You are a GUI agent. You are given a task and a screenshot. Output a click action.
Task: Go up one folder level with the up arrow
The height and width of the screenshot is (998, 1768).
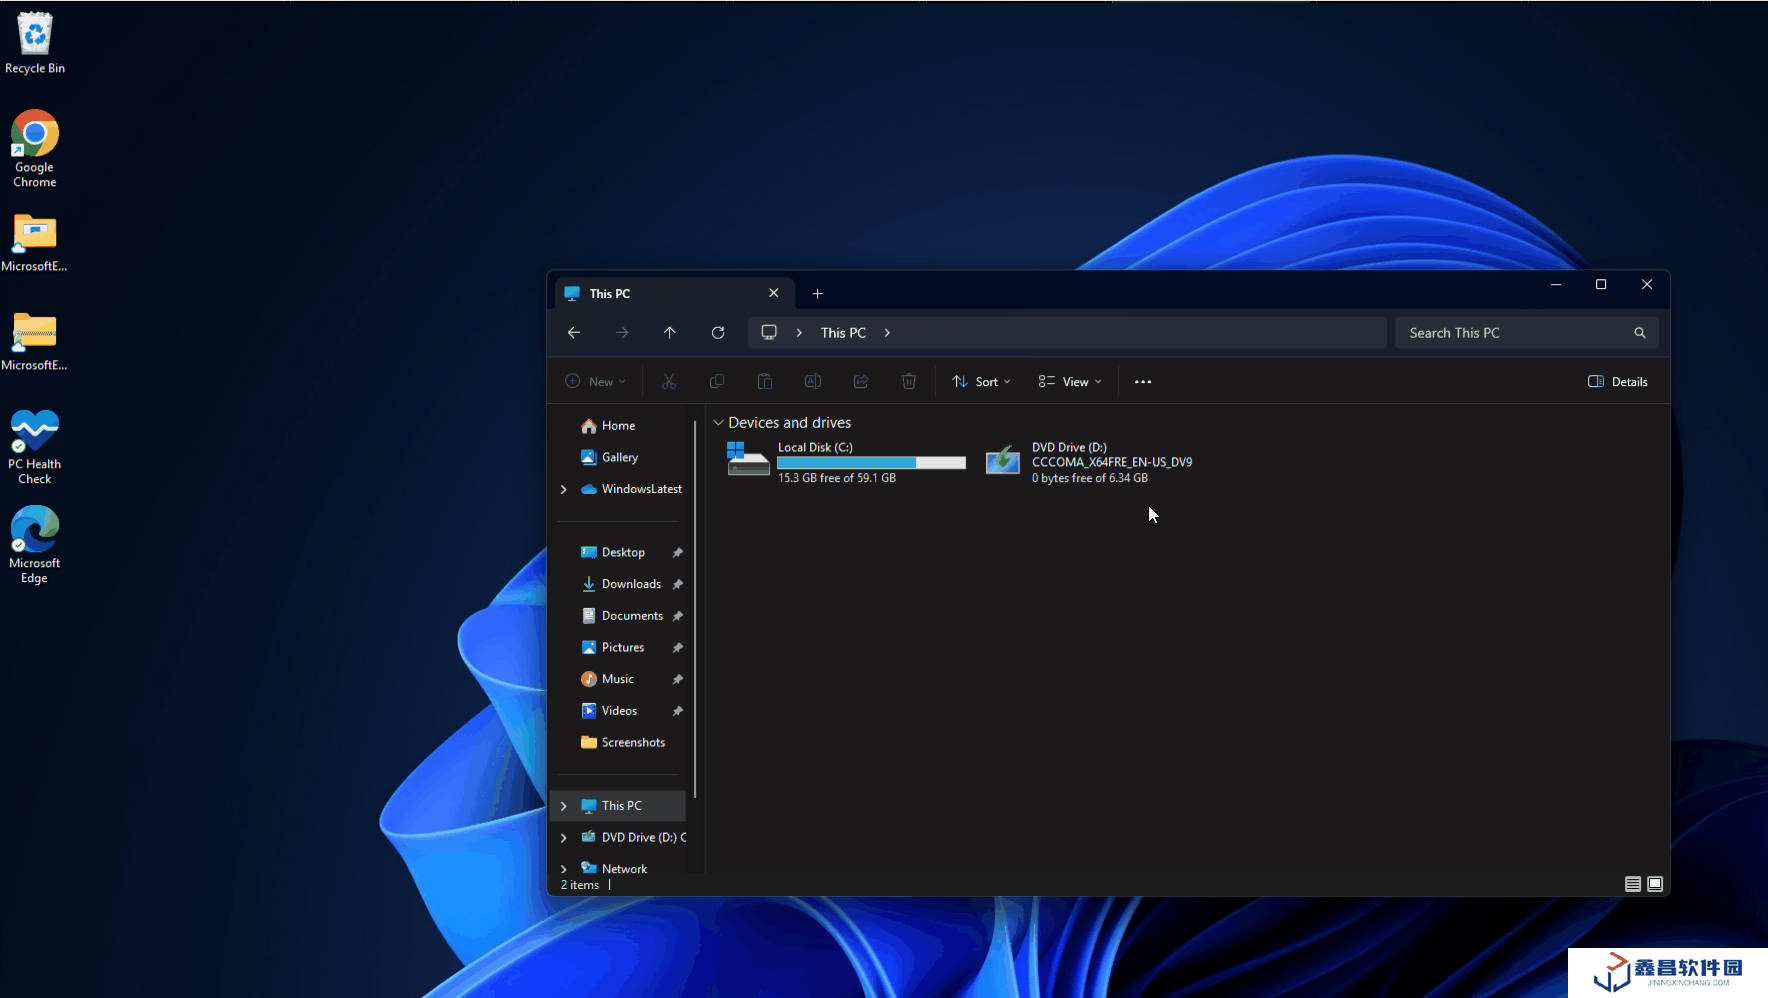[670, 333]
